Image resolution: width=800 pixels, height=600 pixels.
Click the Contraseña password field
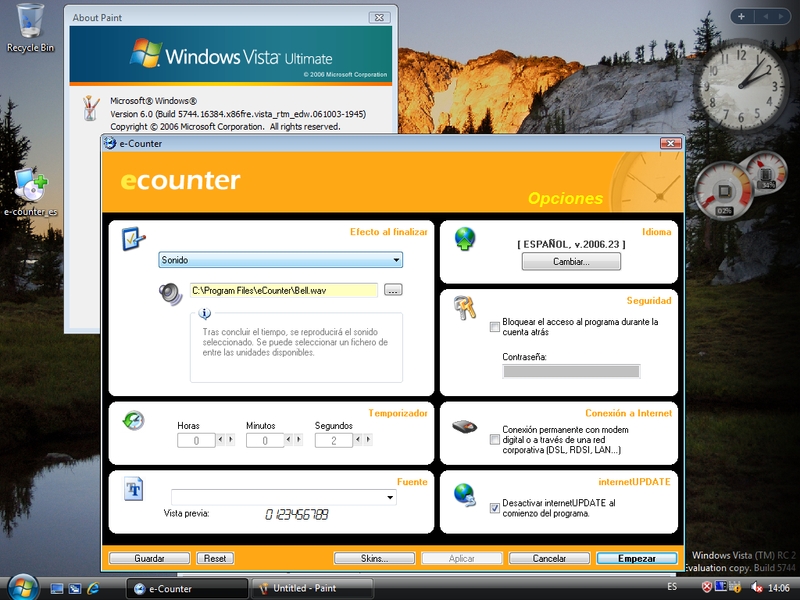571,371
